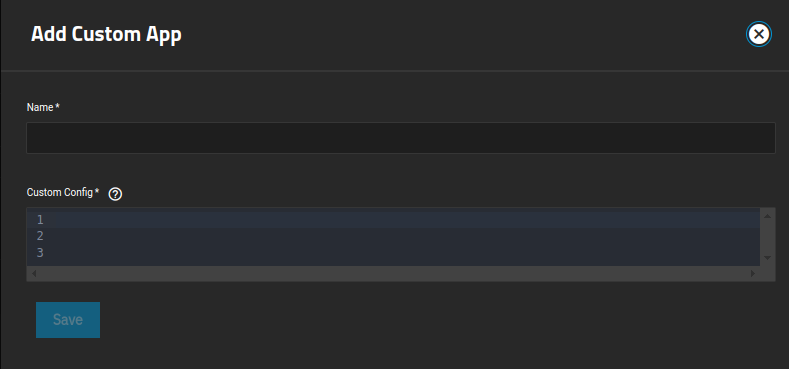Click the editor's horizontal scrollbar track
Image resolution: width=789 pixels, height=370 pixels.
click(x=393, y=273)
